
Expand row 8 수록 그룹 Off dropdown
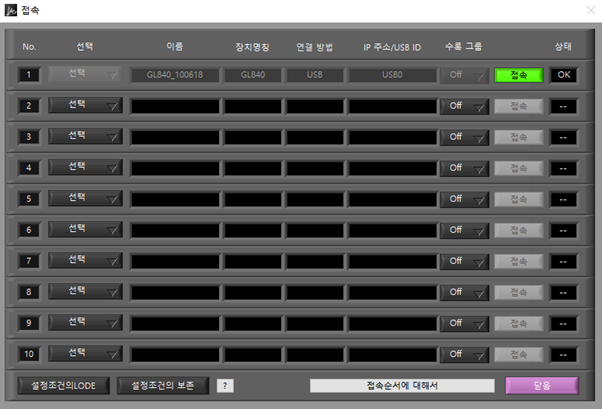464,293
